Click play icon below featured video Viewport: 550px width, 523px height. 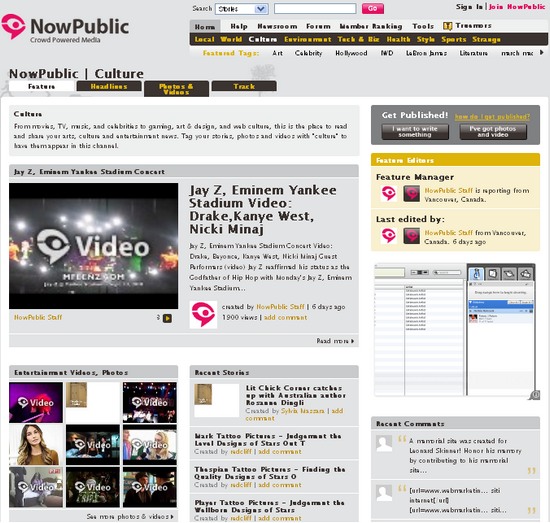167,318
